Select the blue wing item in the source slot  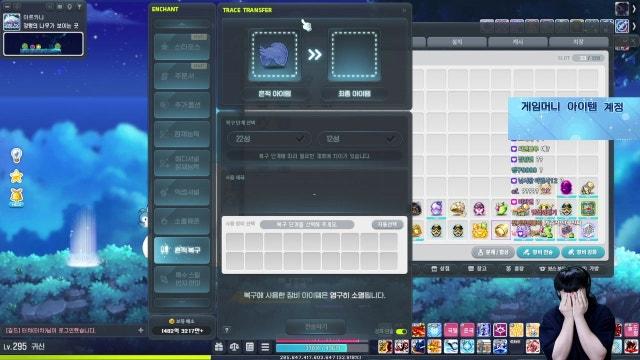pos(274,56)
